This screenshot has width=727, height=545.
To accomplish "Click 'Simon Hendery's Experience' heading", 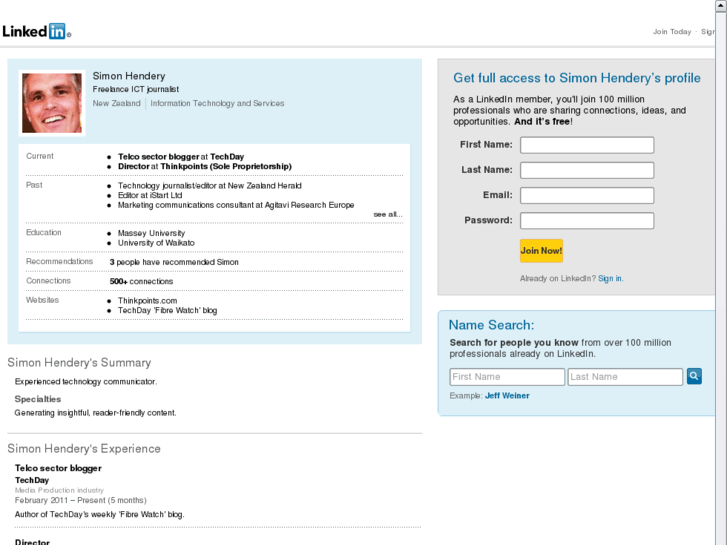I will point(84,449).
